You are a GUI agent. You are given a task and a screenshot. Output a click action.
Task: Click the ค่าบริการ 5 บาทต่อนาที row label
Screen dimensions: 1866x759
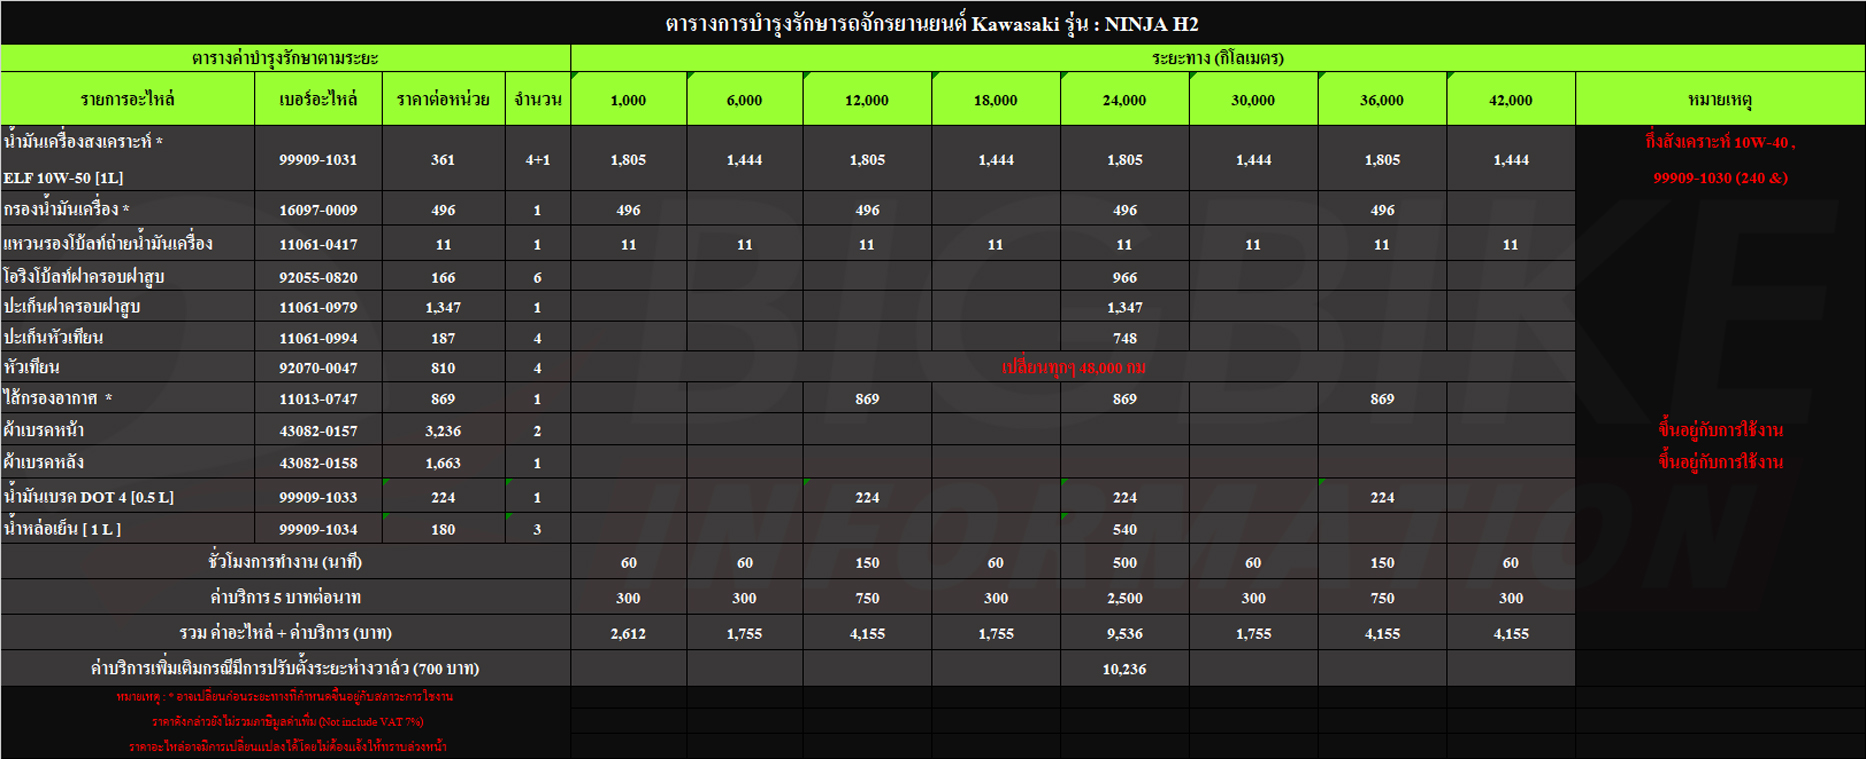pyautogui.click(x=285, y=597)
